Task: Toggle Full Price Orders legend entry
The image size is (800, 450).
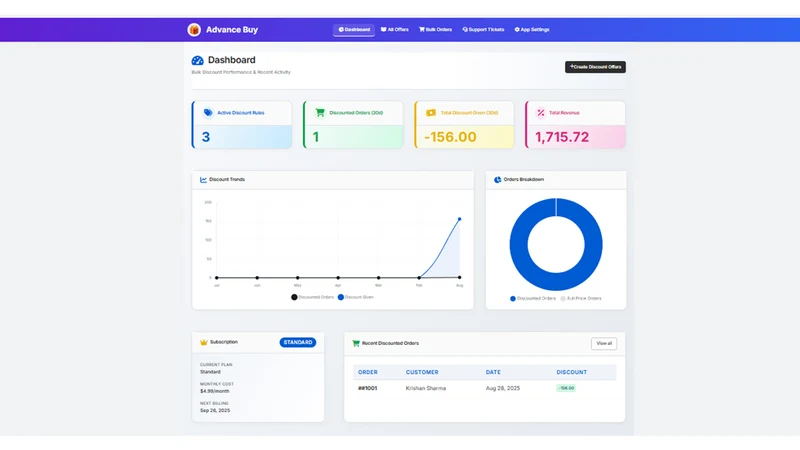Action: click(x=581, y=298)
